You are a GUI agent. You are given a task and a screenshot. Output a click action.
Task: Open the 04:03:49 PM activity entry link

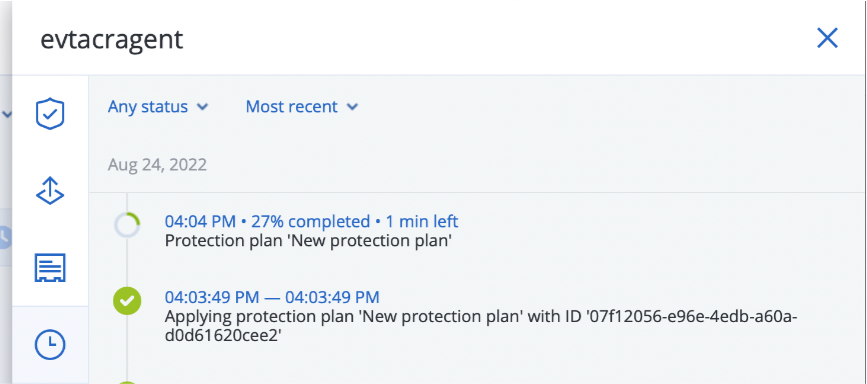pyautogui.click(x=272, y=297)
